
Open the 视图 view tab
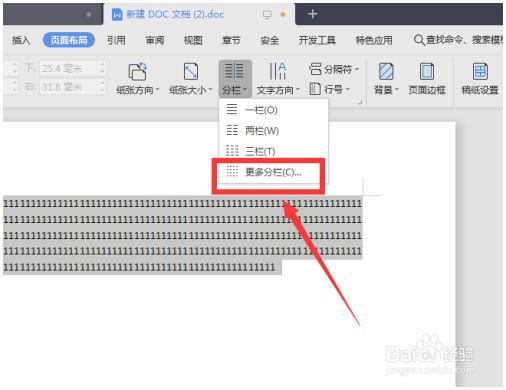click(x=193, y=40)
